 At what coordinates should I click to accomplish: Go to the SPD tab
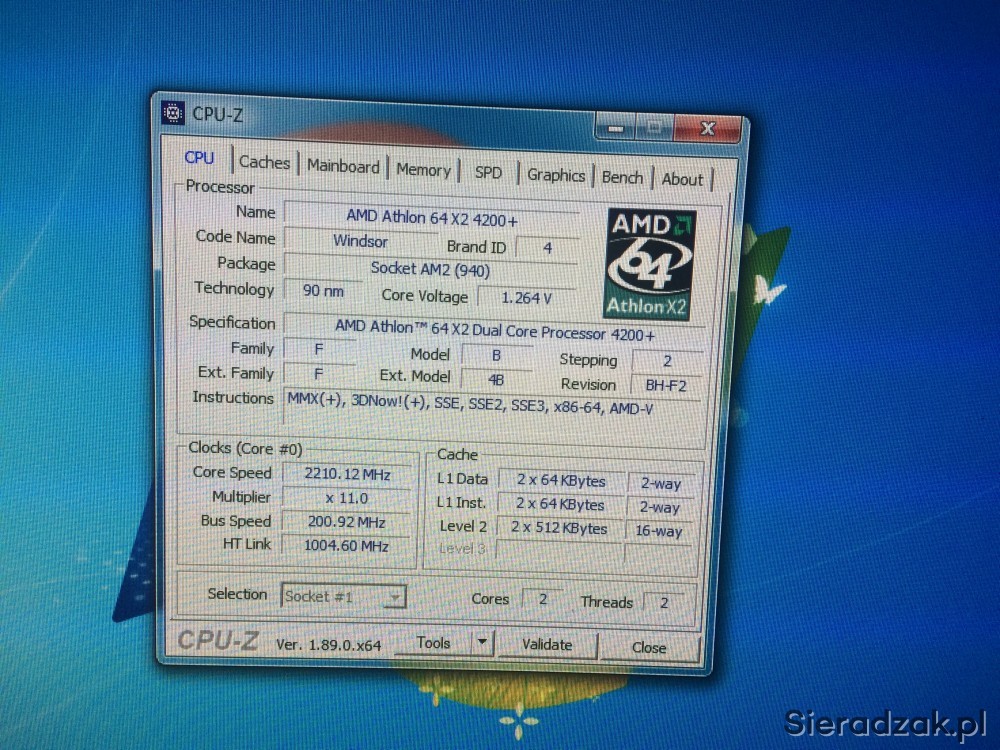(489, 173)
